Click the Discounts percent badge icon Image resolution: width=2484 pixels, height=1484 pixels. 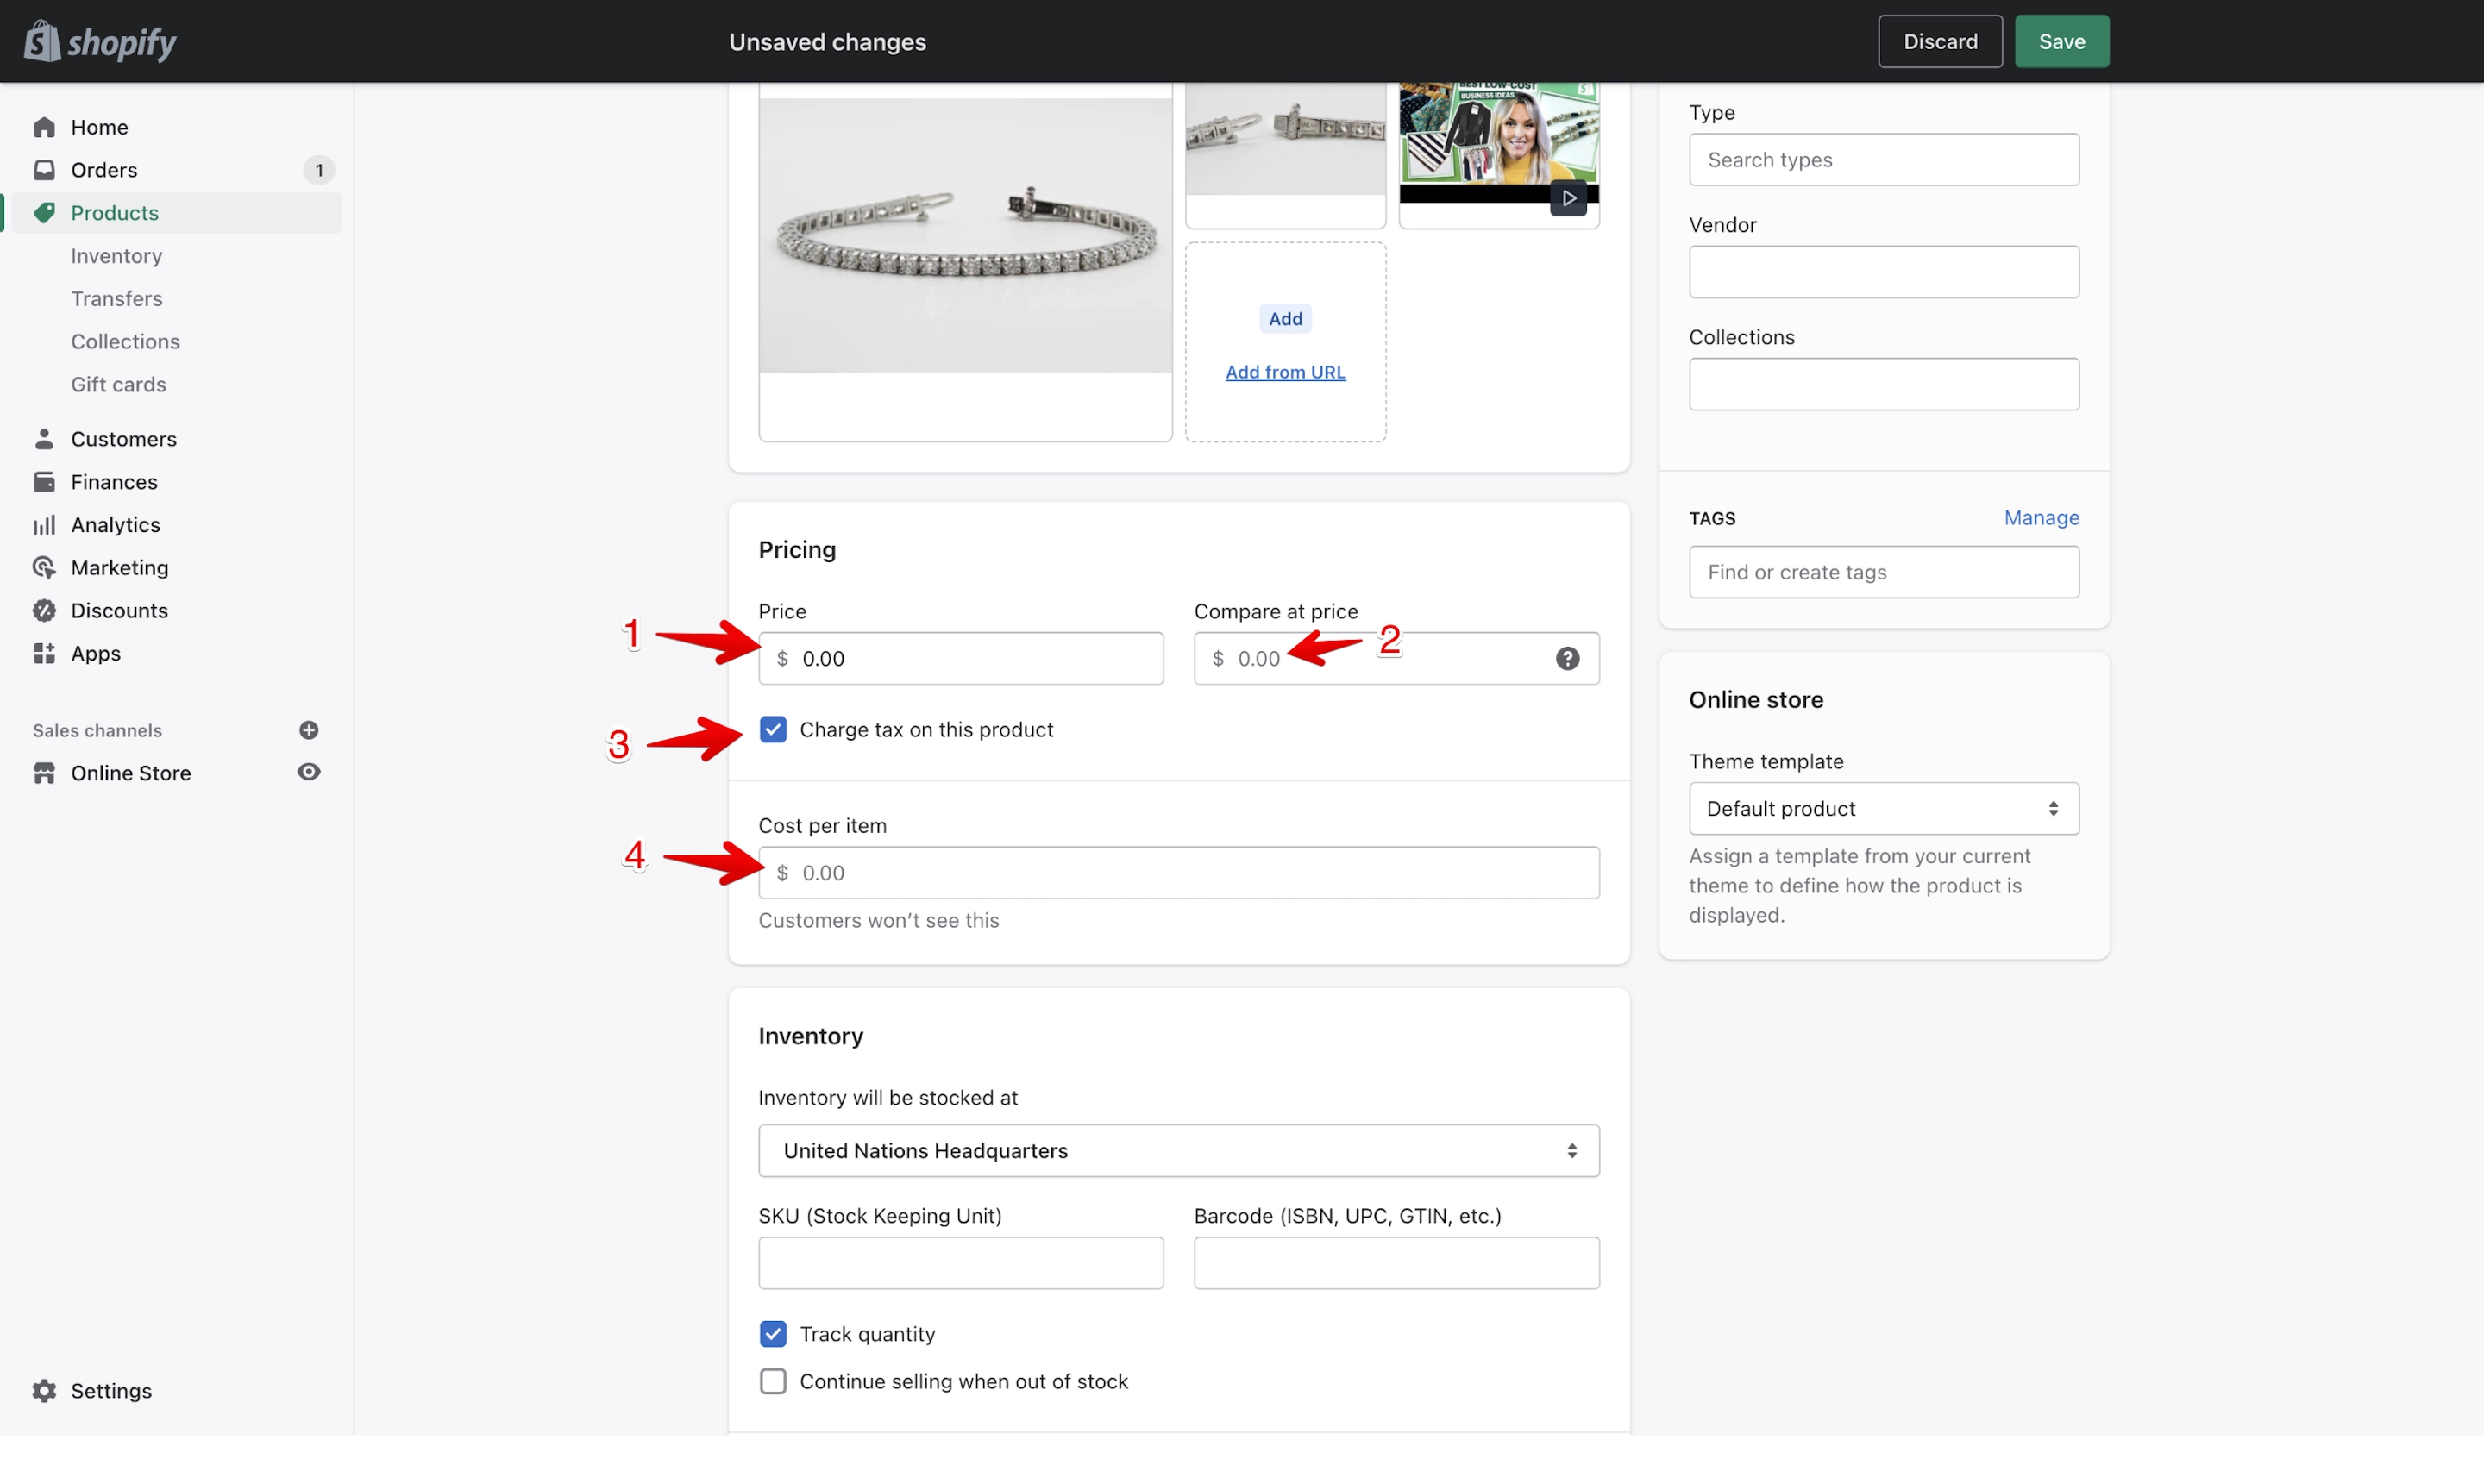point(44,611)
